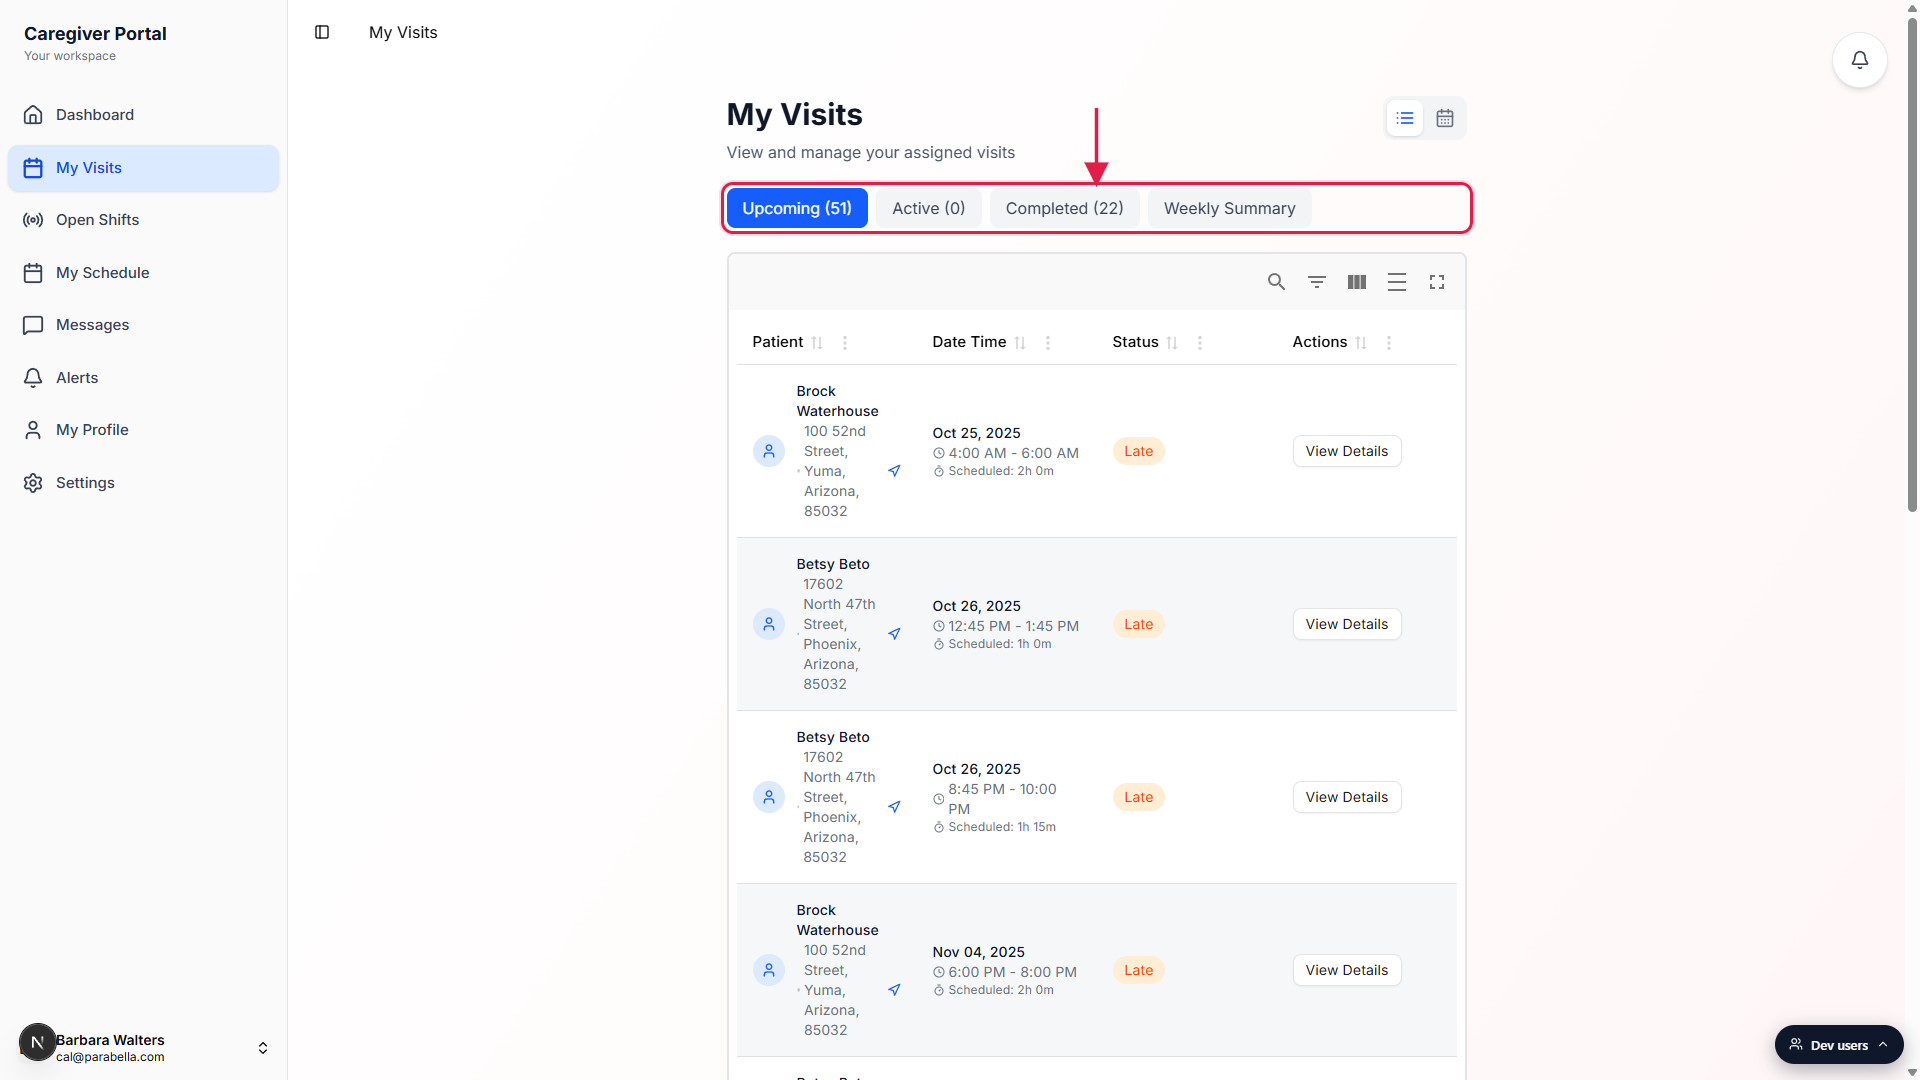Click Barbara Walters user avatar
1920x1080 pixels.
38,1042
